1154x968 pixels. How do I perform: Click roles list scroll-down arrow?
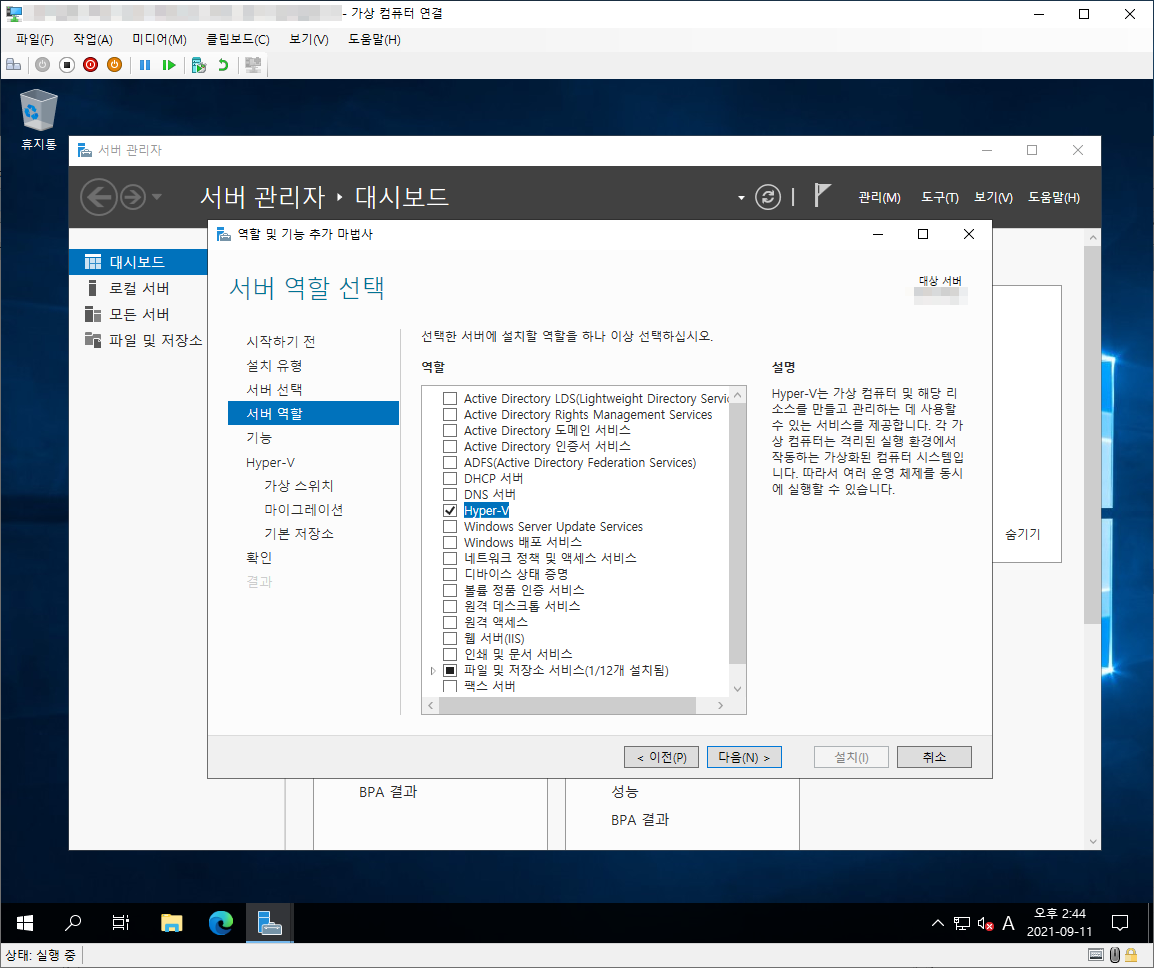737,689
